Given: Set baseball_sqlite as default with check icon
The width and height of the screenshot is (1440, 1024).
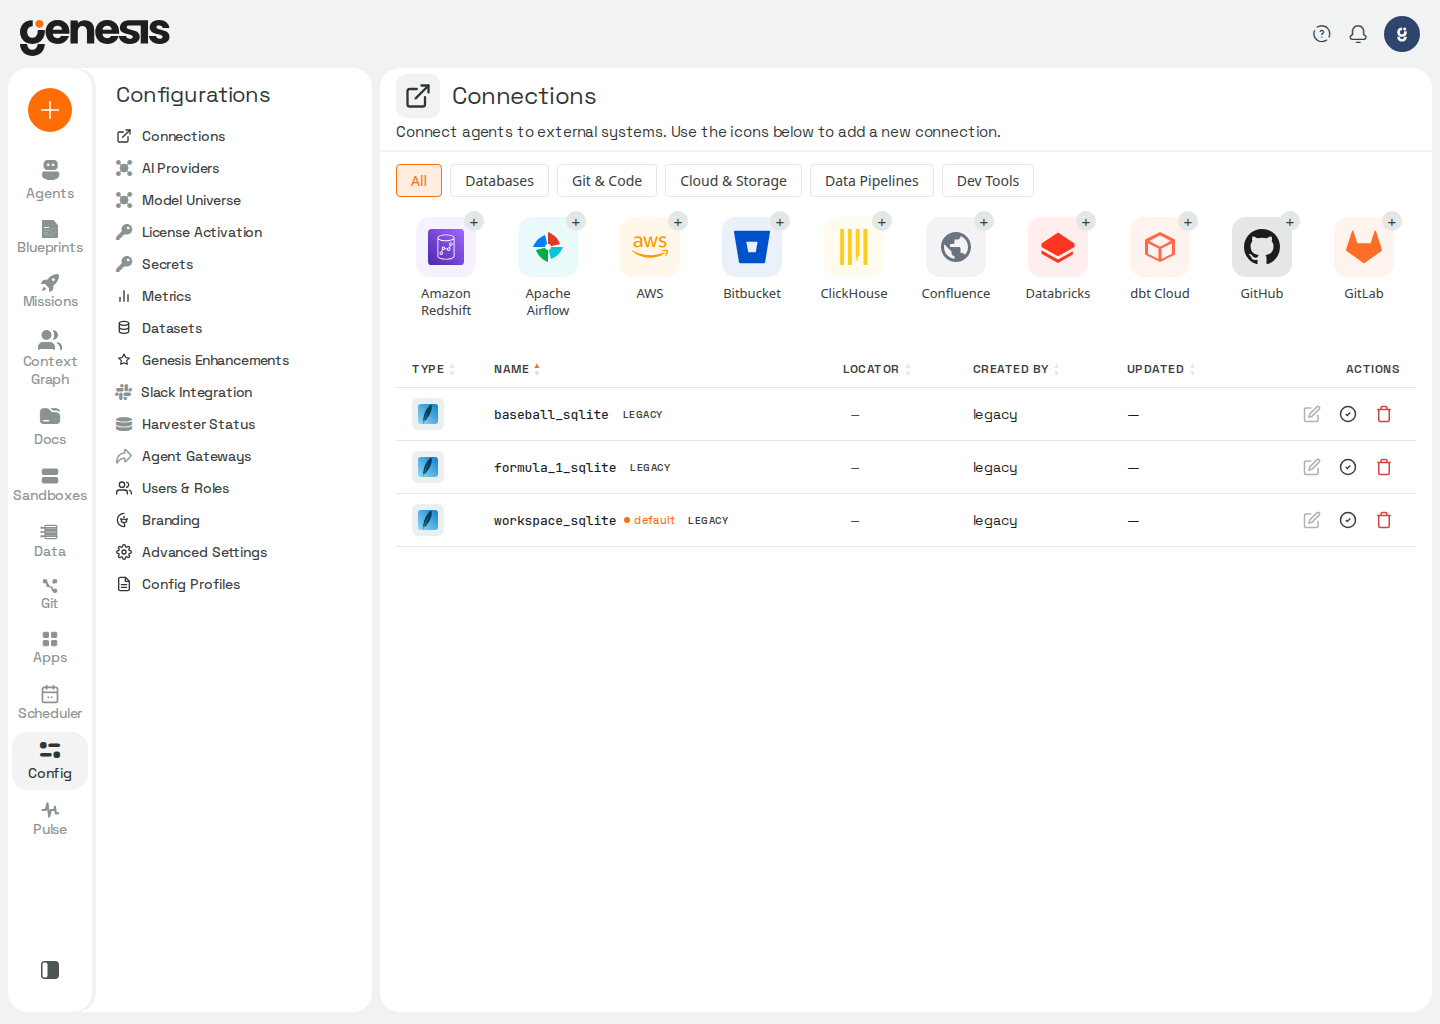Looking at the screenshot, I should tap(1348, 414).
